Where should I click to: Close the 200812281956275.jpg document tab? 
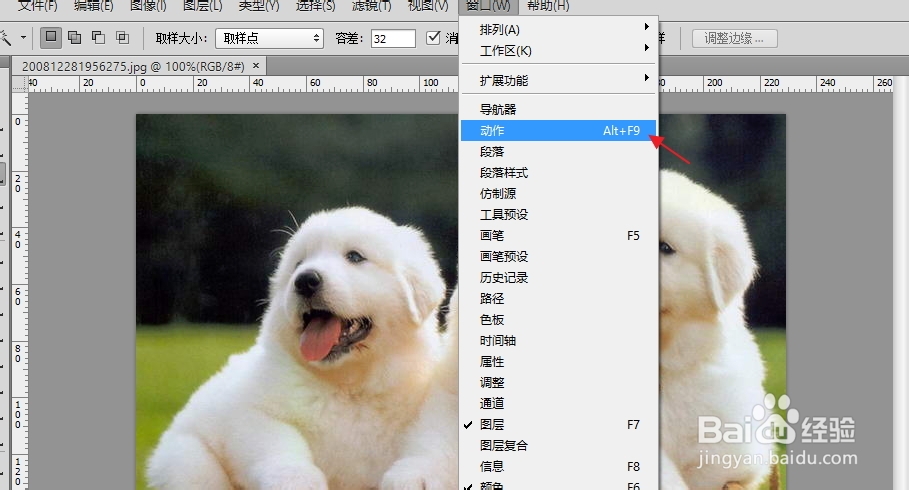coord(256,66)
